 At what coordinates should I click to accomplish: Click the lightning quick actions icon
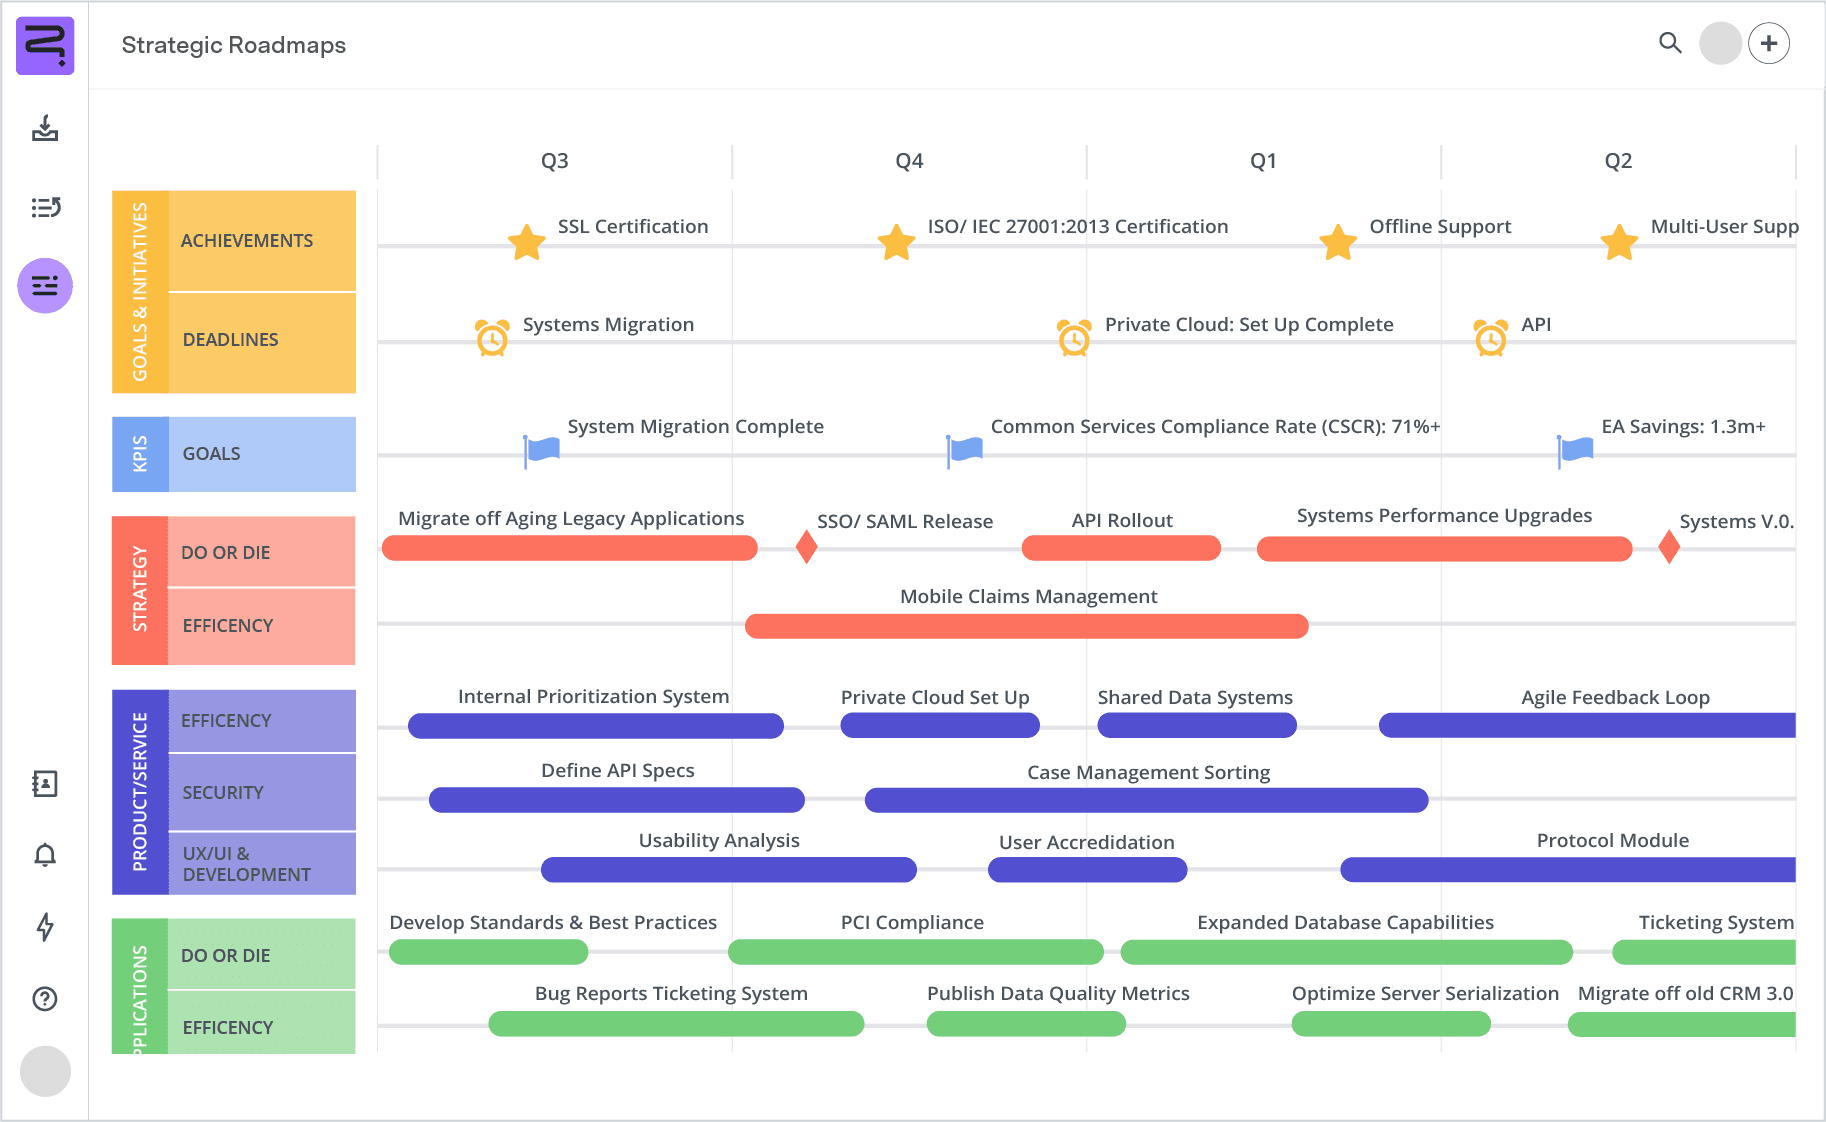(45, 928)
